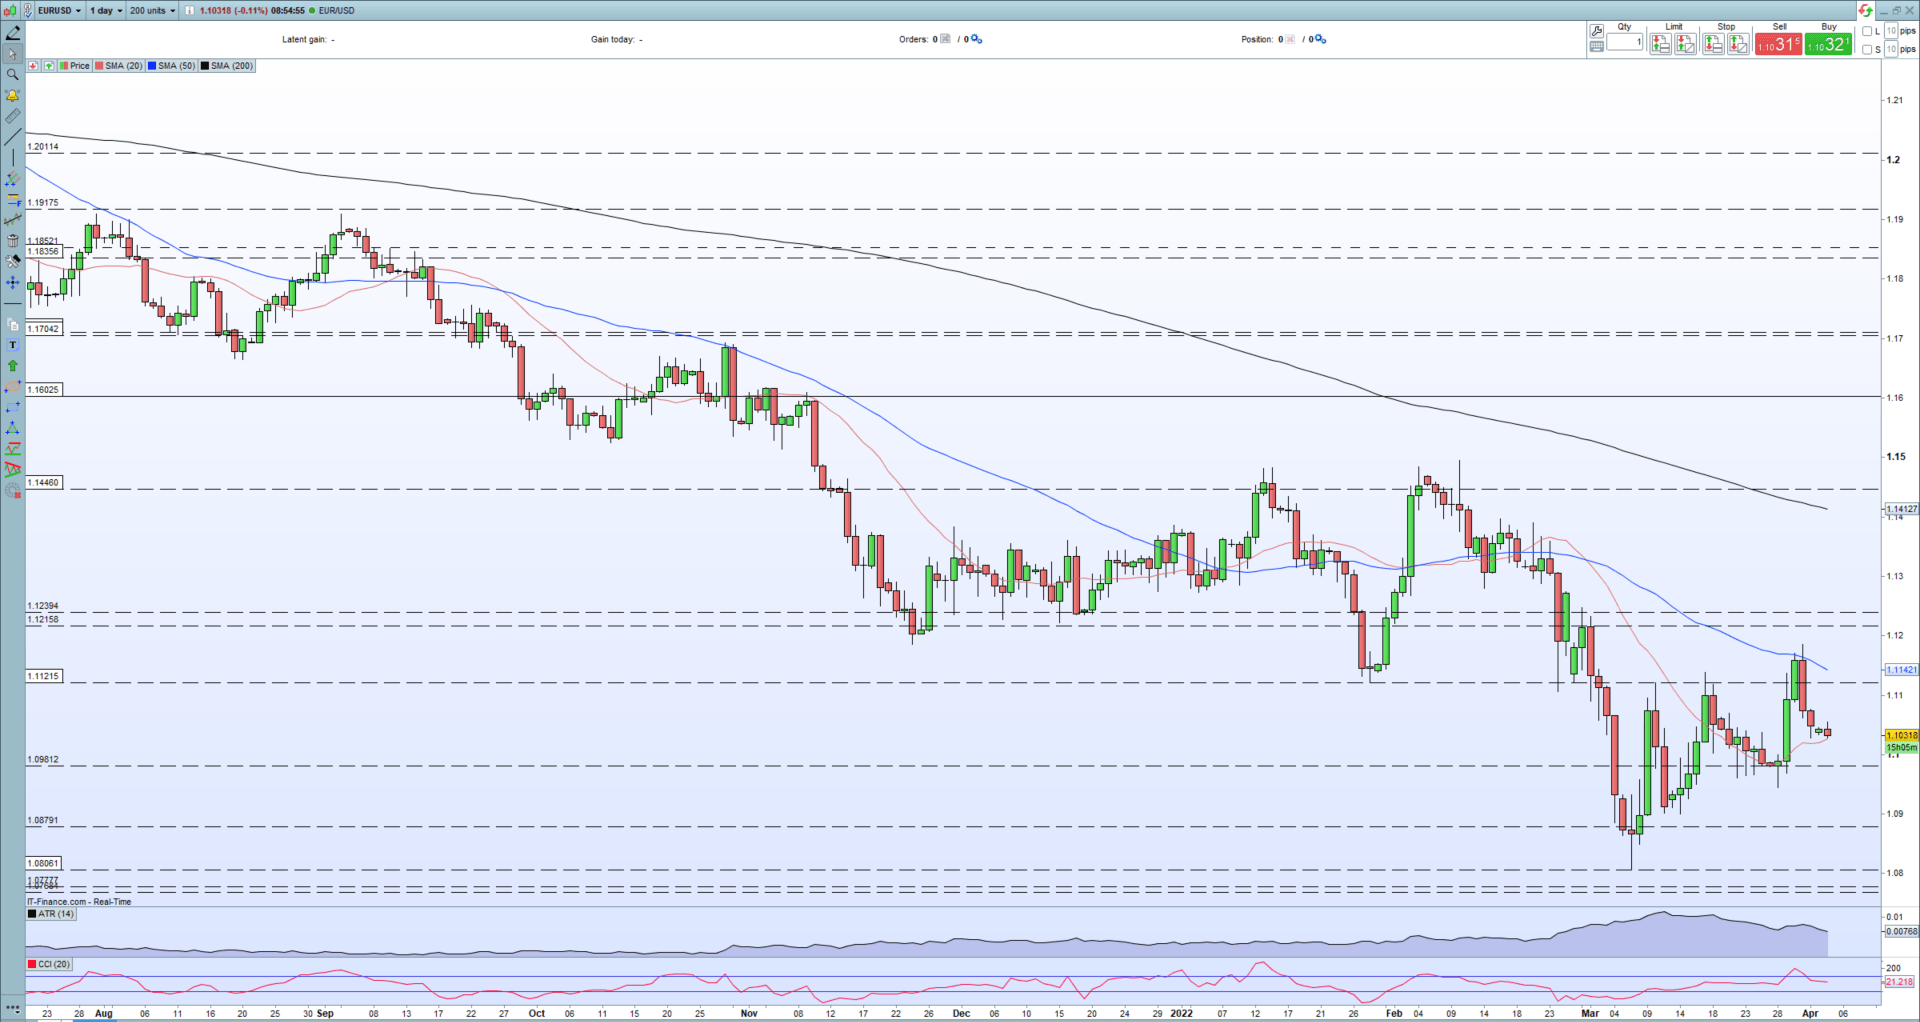Activate the magnifier zoom tool
Screen dimensions: 1920x1022
[13, 74]
